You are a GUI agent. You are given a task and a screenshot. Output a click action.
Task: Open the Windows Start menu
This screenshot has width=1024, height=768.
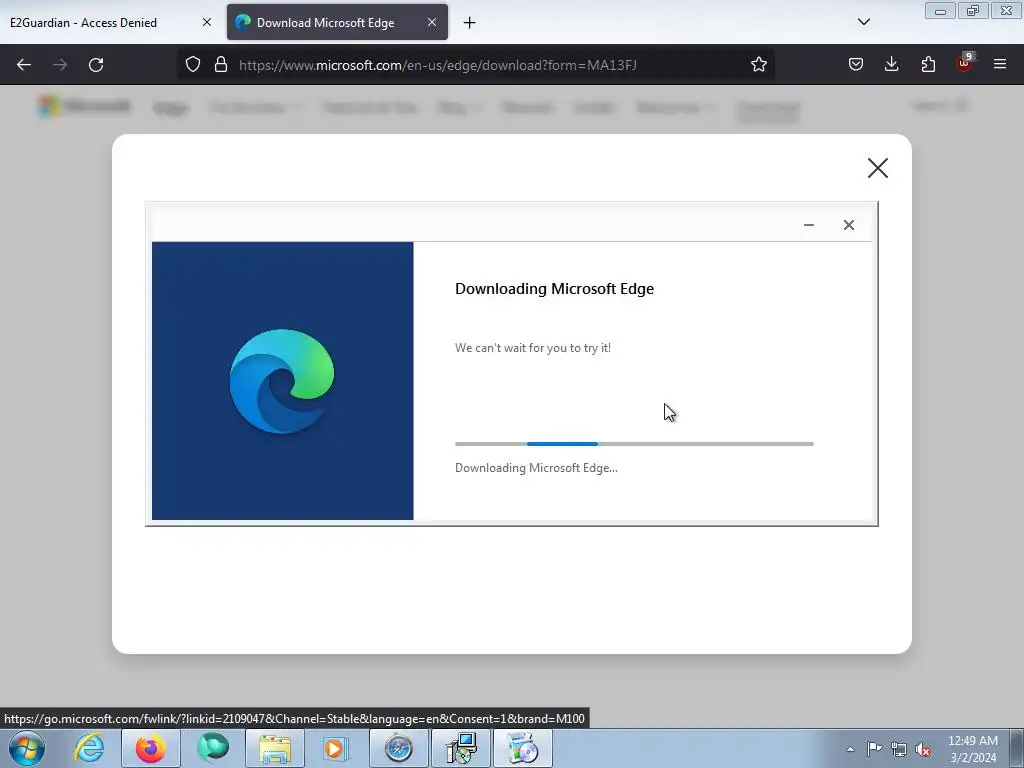(x=27, y=748)
